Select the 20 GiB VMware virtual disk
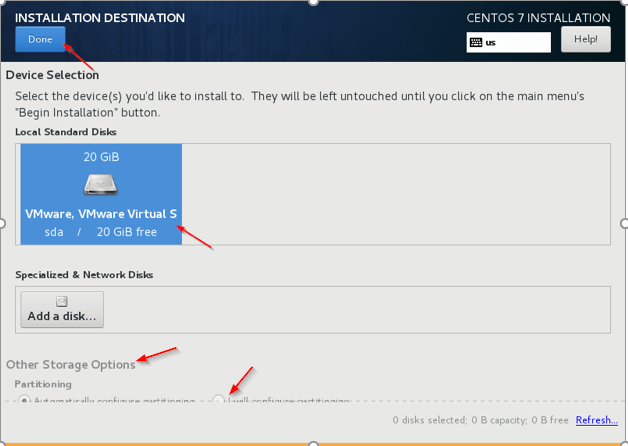The width and height of the screenshot is (628, 446). click(101, 194)
